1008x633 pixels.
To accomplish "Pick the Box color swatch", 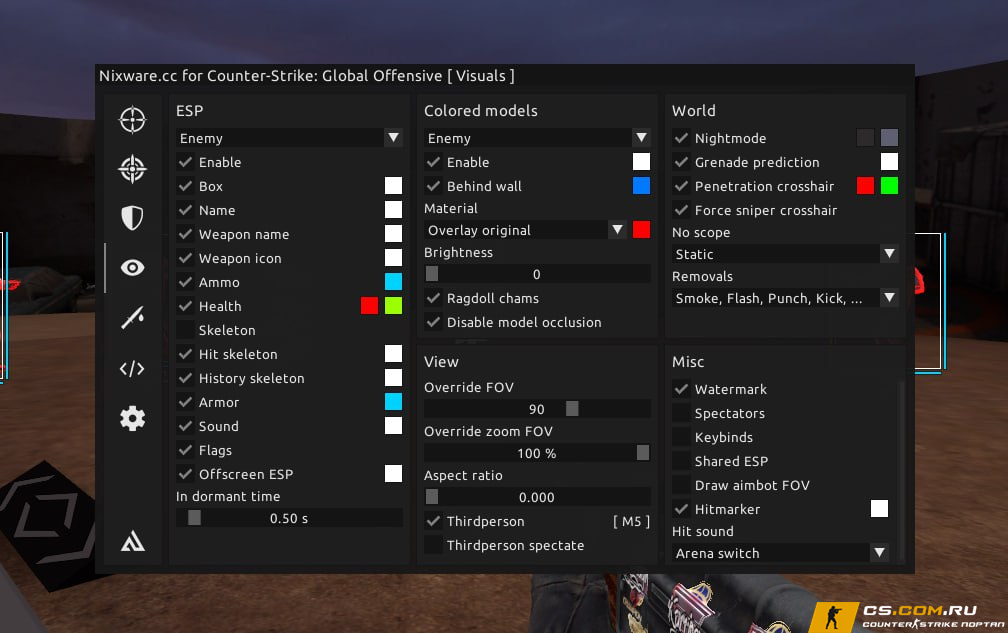I will tap(393, 186).
